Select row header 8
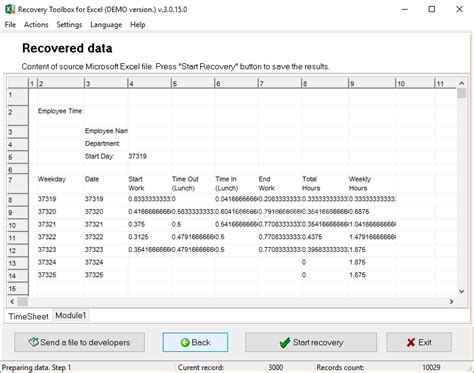 pos(18,200)
